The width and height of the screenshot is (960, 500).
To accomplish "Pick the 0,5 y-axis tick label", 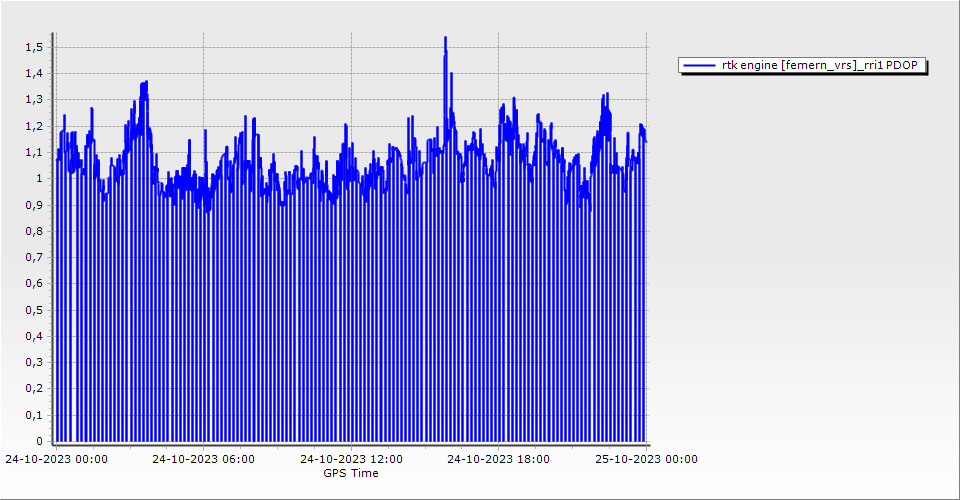I will tap(34, 310).
